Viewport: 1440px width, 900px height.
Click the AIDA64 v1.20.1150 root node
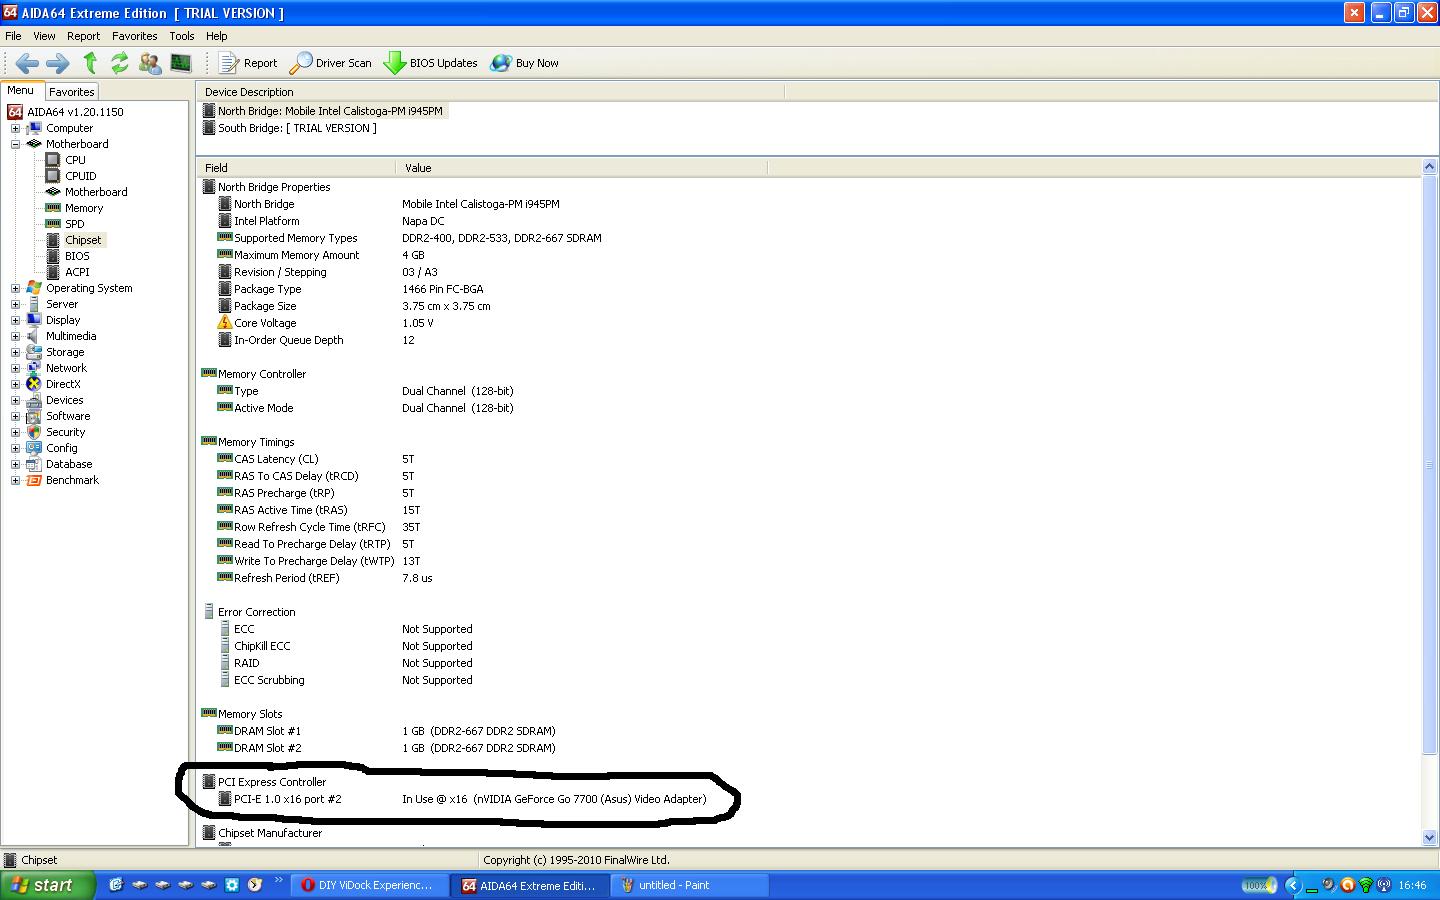tap(75, 112)
